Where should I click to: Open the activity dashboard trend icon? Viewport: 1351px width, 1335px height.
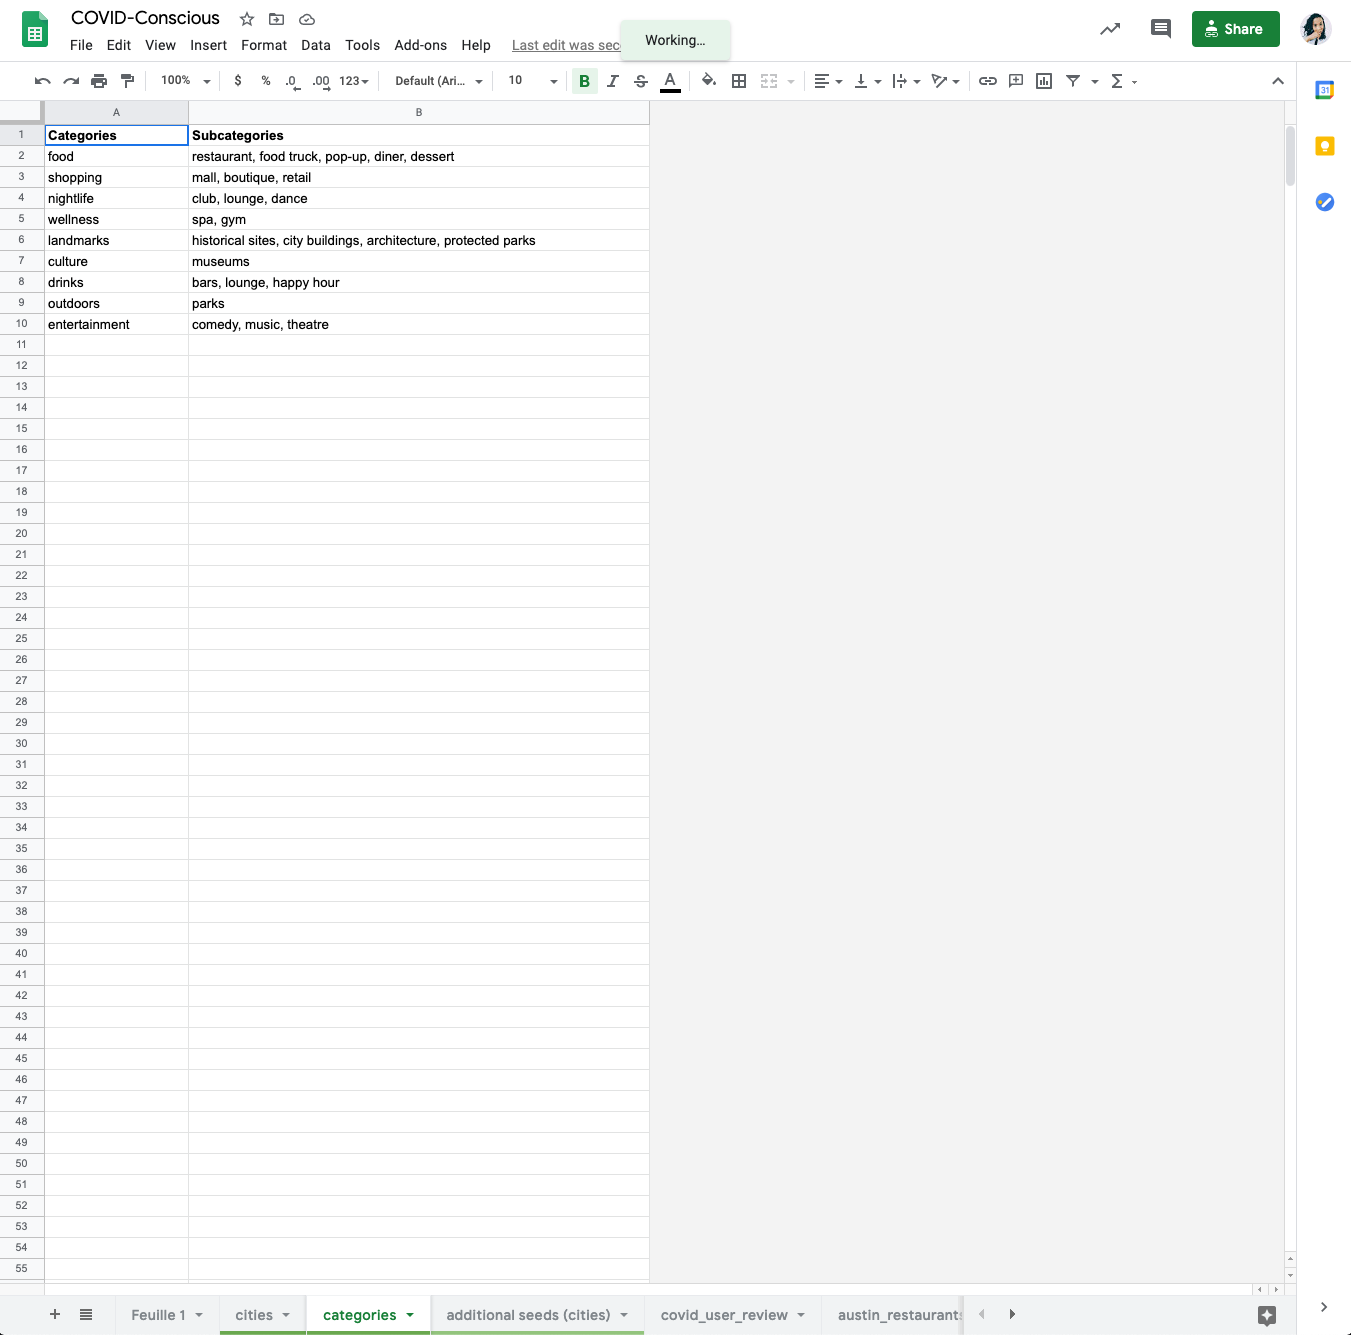[1110, 29]
